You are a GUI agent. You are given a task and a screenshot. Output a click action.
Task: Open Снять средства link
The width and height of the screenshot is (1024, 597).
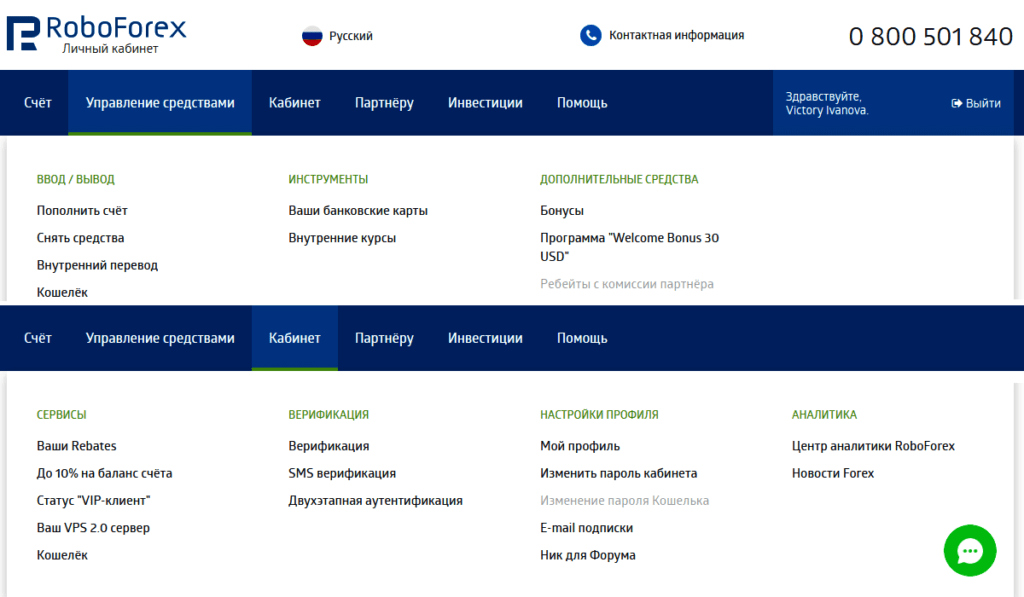click(x=80, y=238)
